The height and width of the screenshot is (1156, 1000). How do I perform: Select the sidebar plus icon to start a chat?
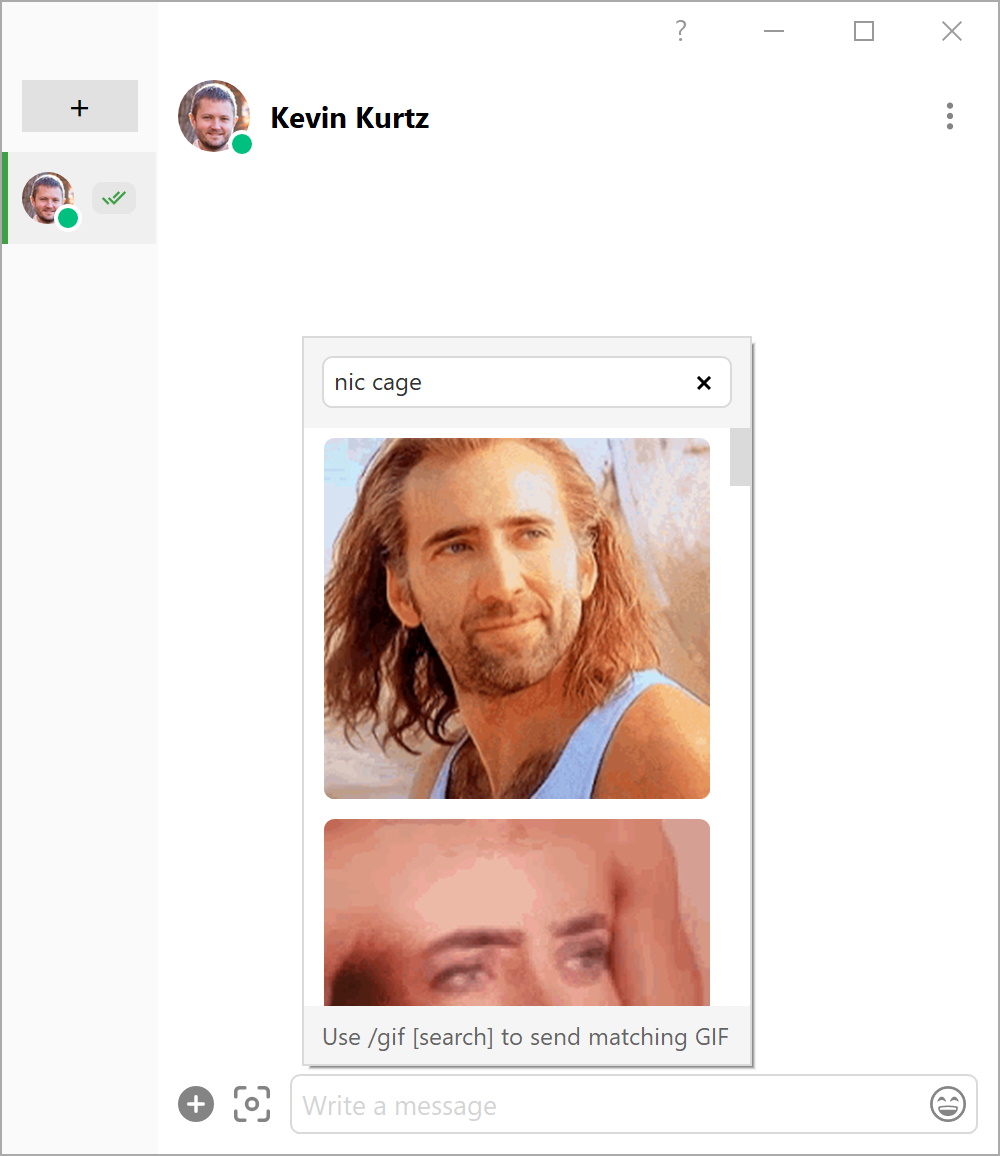point(79,106)
